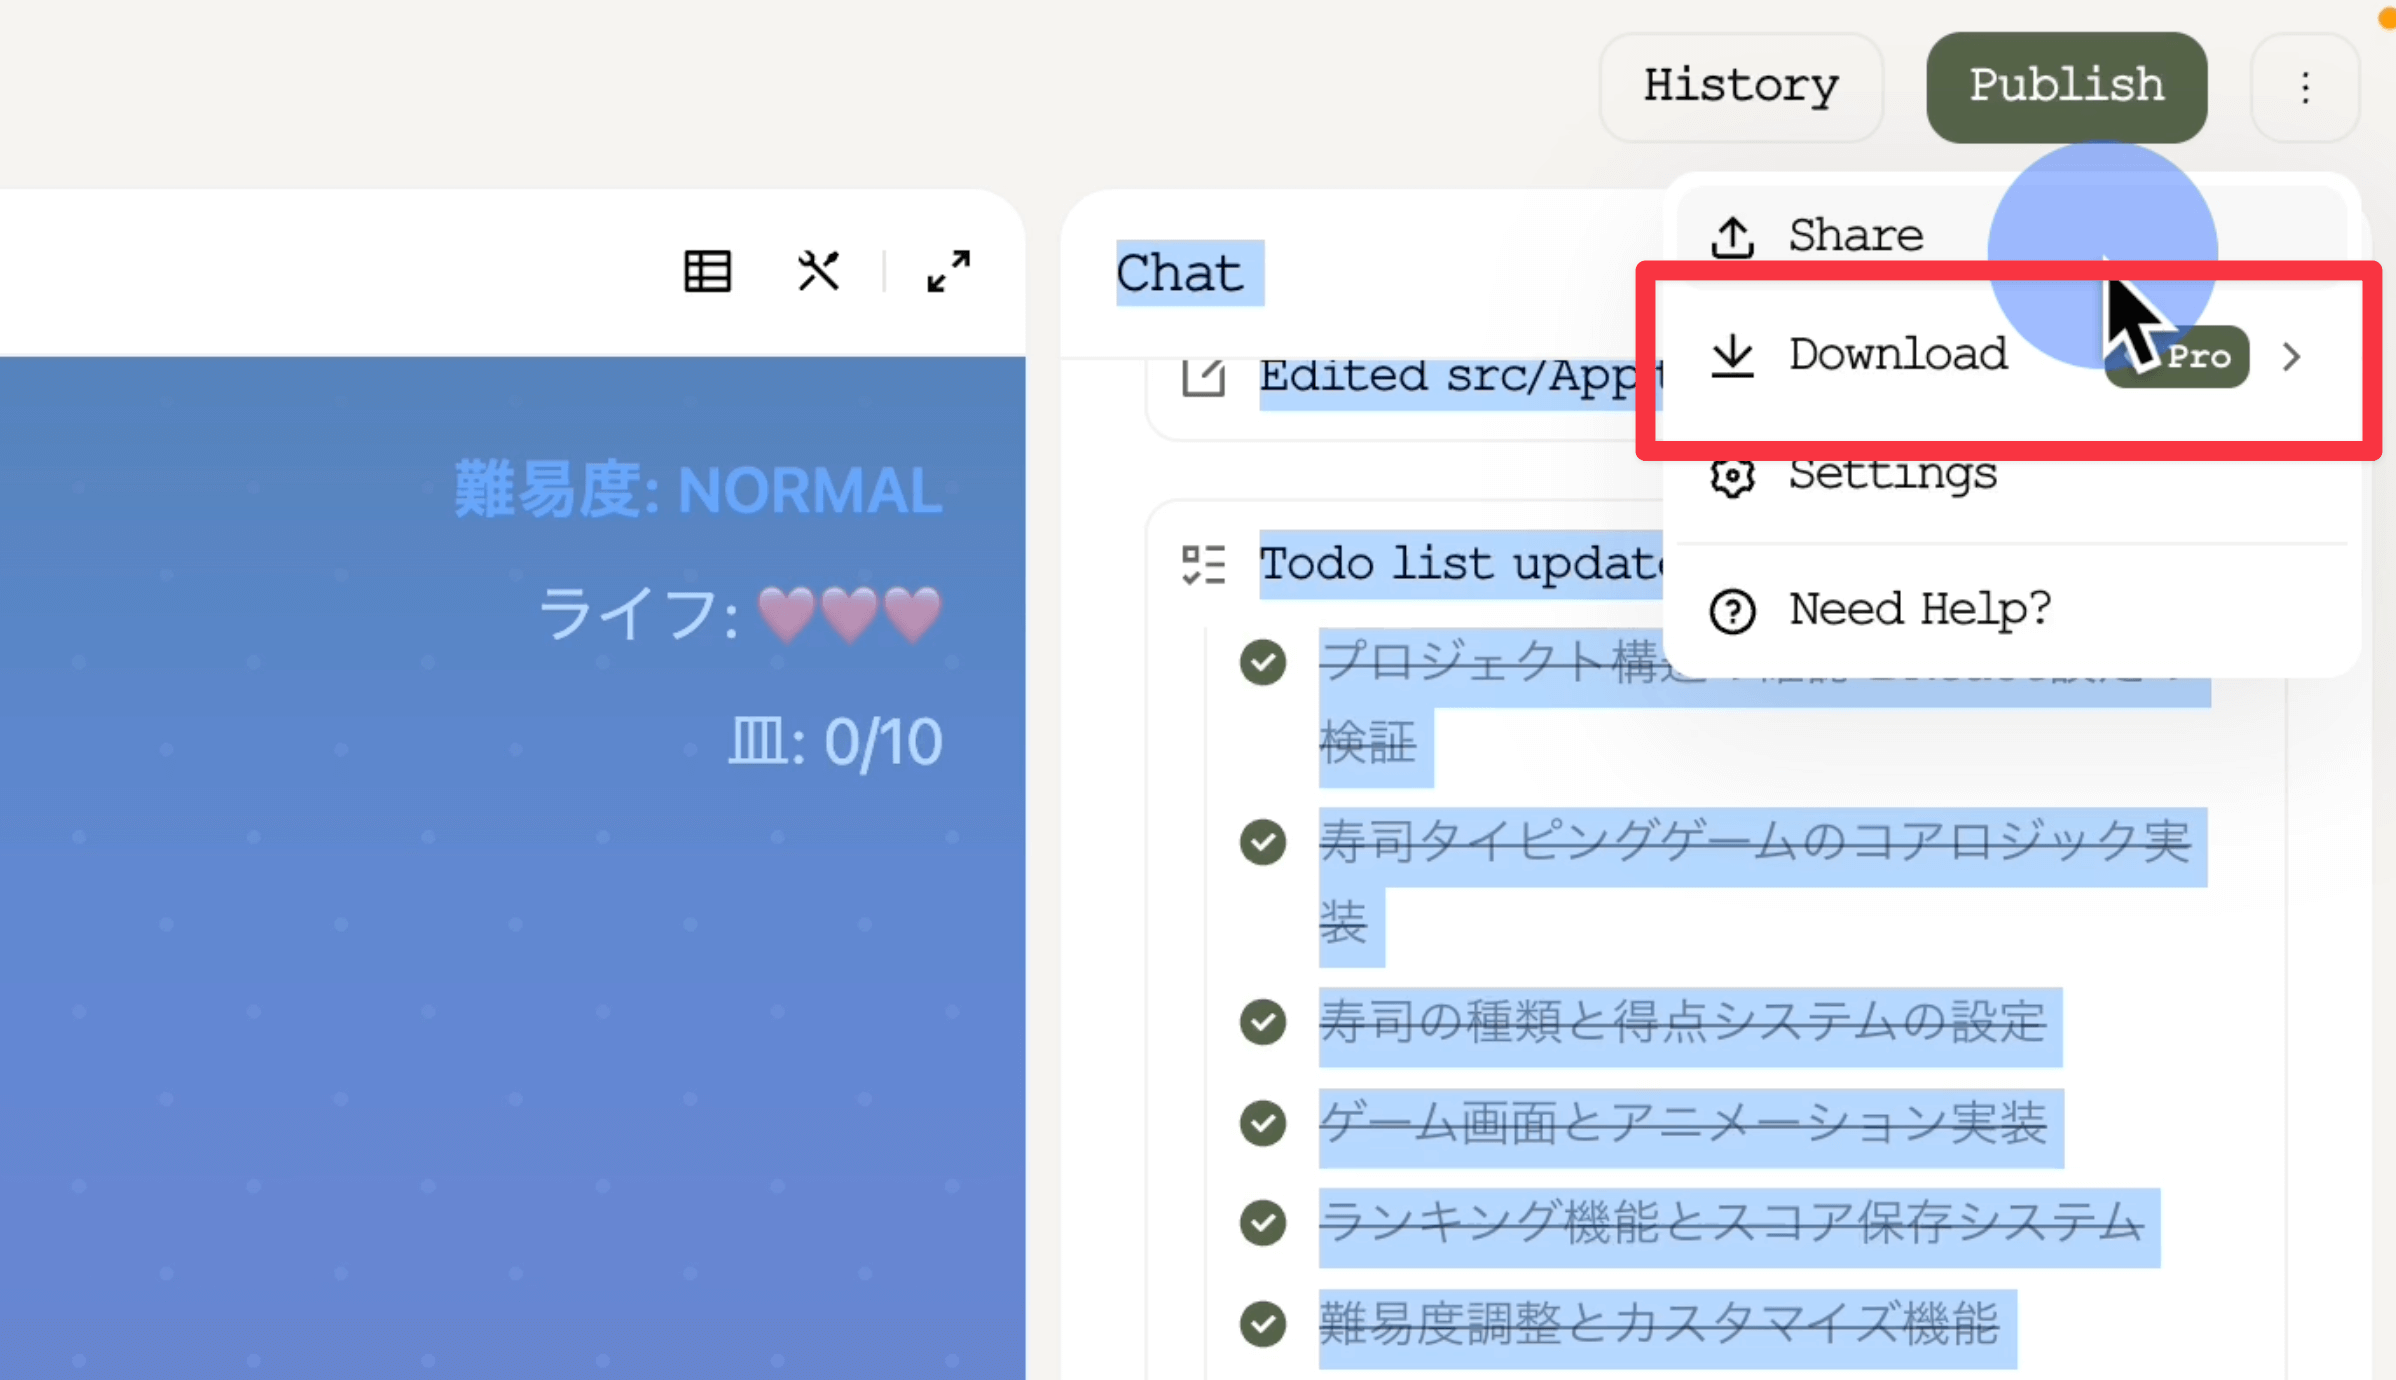Click the Download arrow icon

click(x=1732, y=355)
